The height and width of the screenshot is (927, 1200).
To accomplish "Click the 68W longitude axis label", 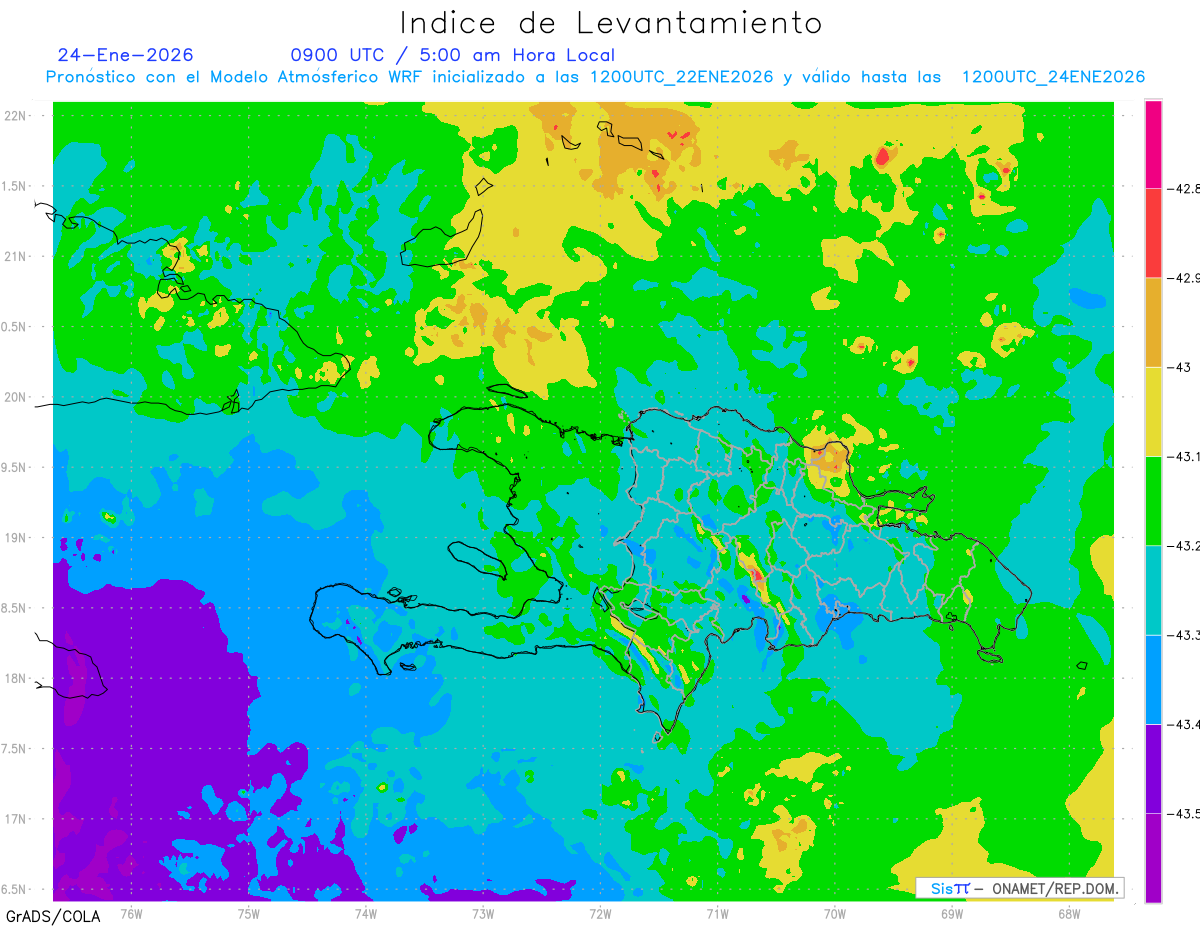I will coord(1069,913).
